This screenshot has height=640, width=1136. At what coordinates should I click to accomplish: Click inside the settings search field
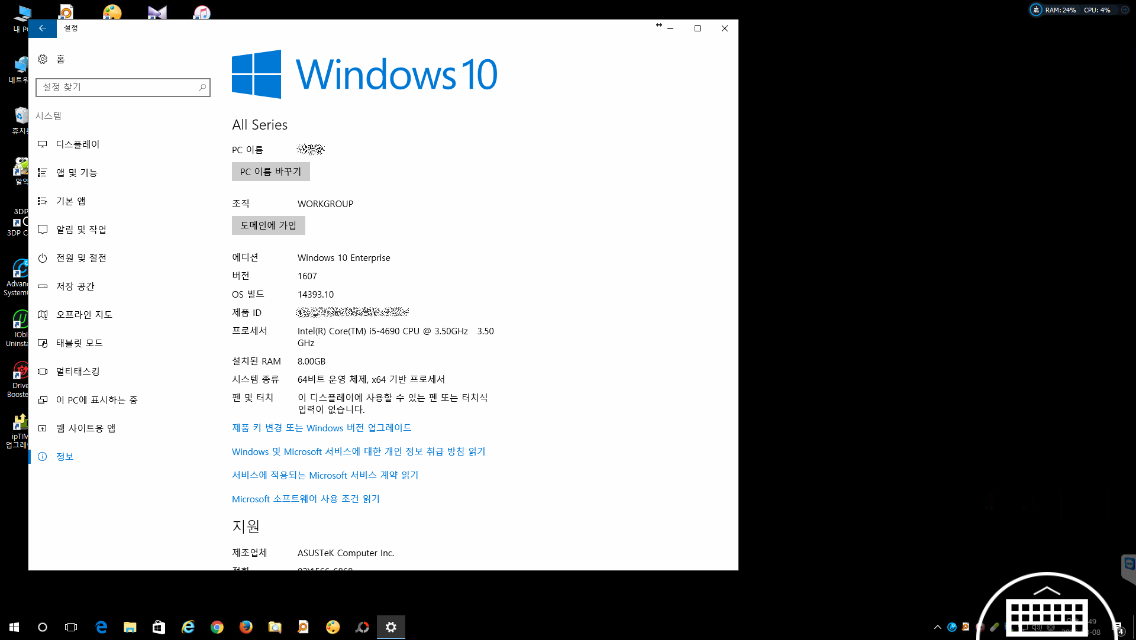pos(115,88)
